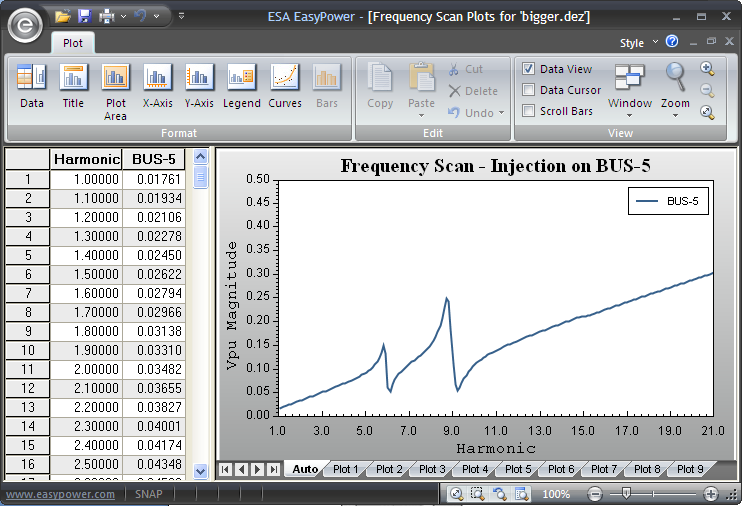Click the Legend icon
The height and width of the screenshot is (506, 742).
point(241,86)
